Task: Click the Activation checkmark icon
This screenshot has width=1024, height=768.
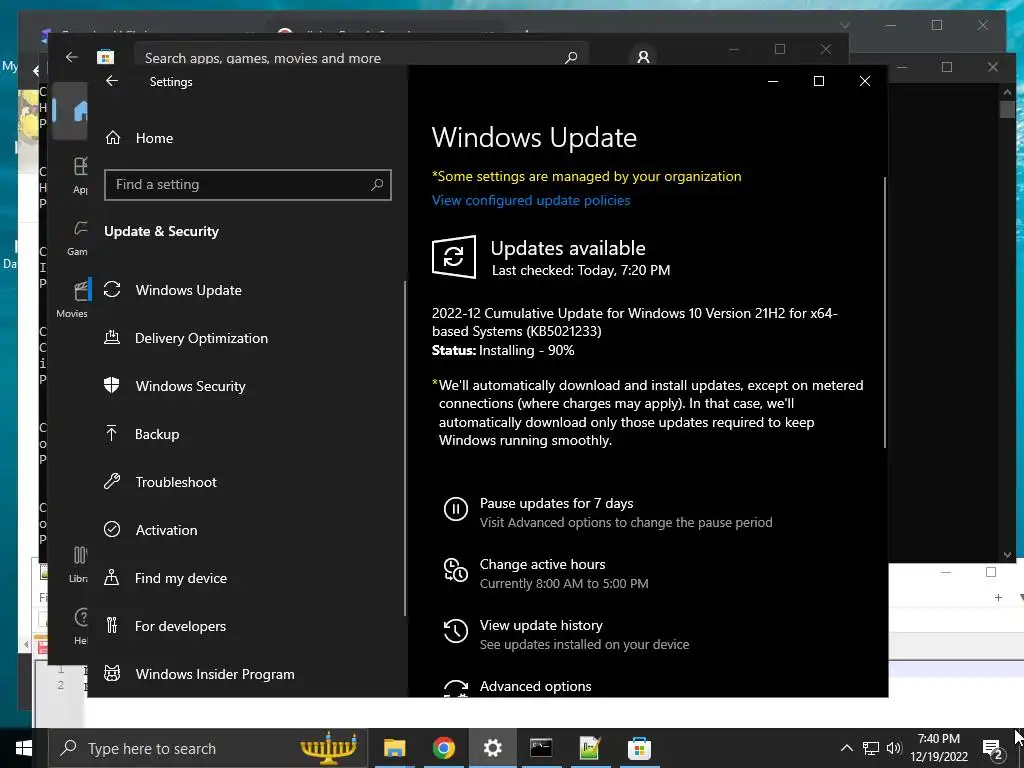Action: coord(112,530)
